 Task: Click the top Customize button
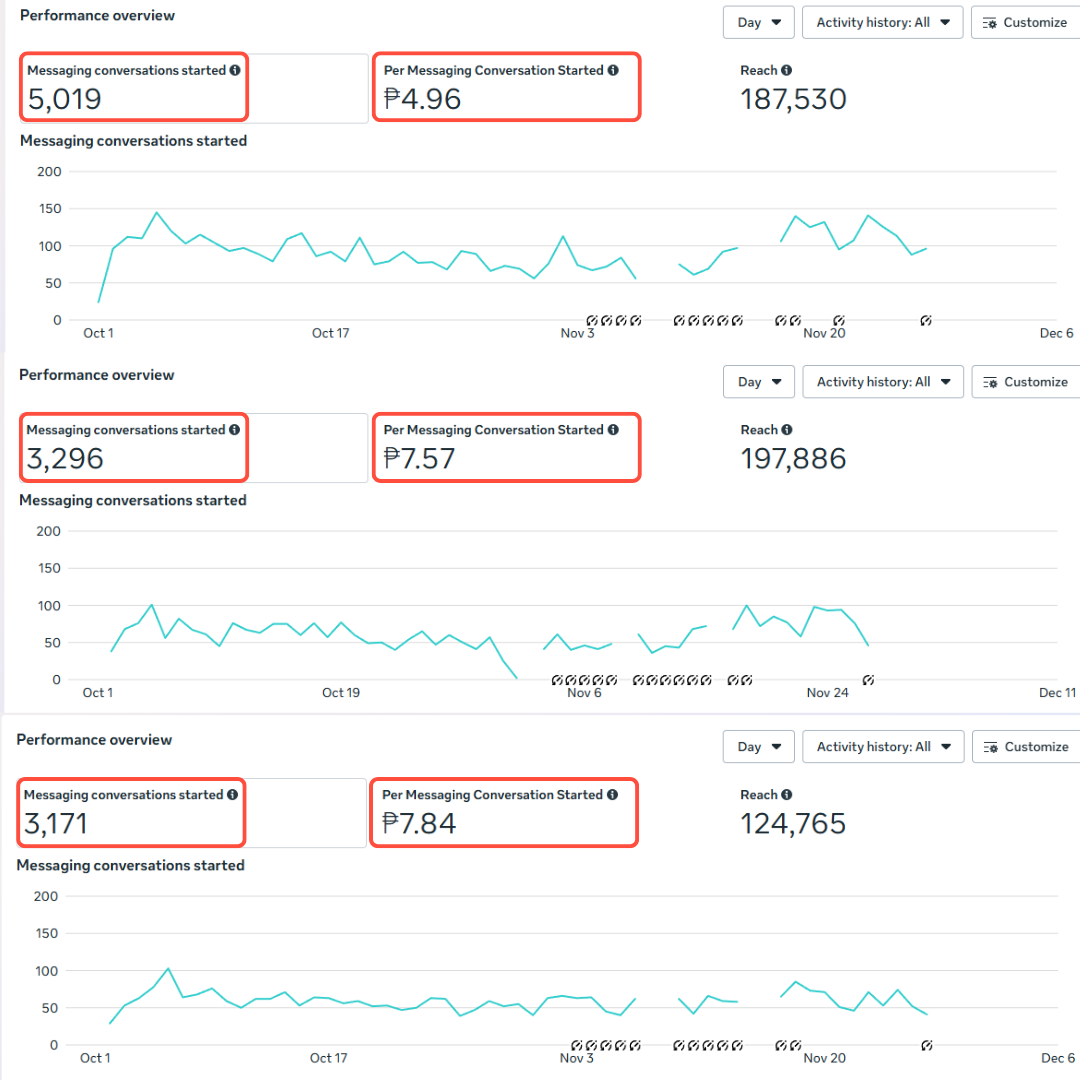1024,22
